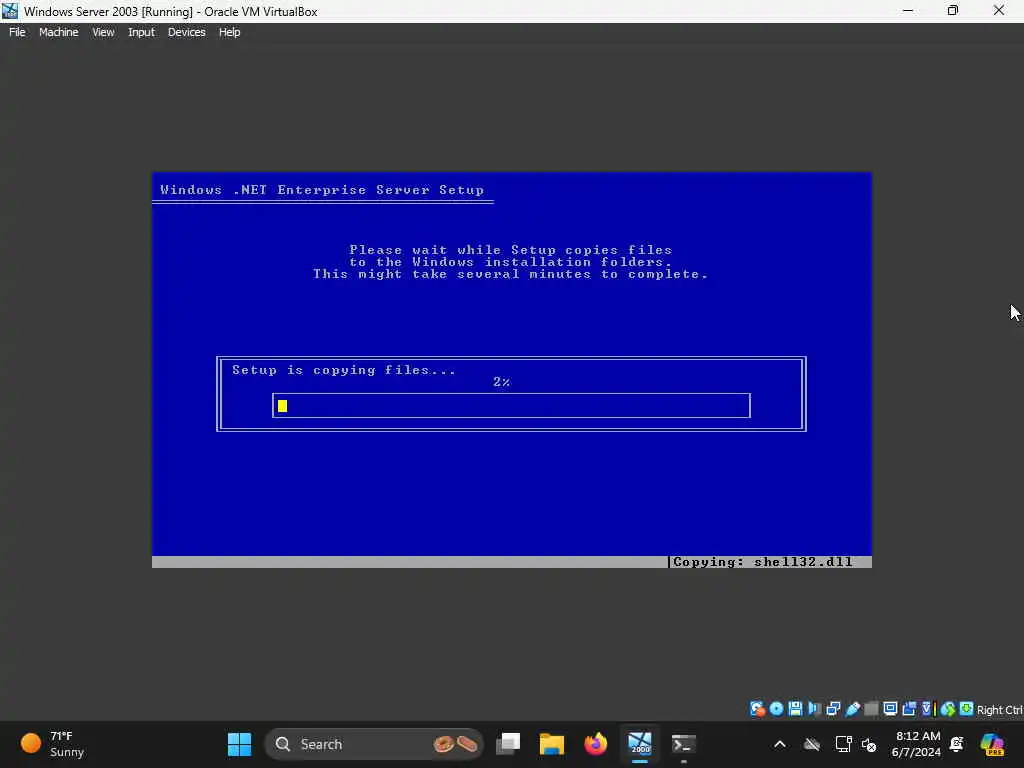Open the USB devices status icon

[852, 709]
